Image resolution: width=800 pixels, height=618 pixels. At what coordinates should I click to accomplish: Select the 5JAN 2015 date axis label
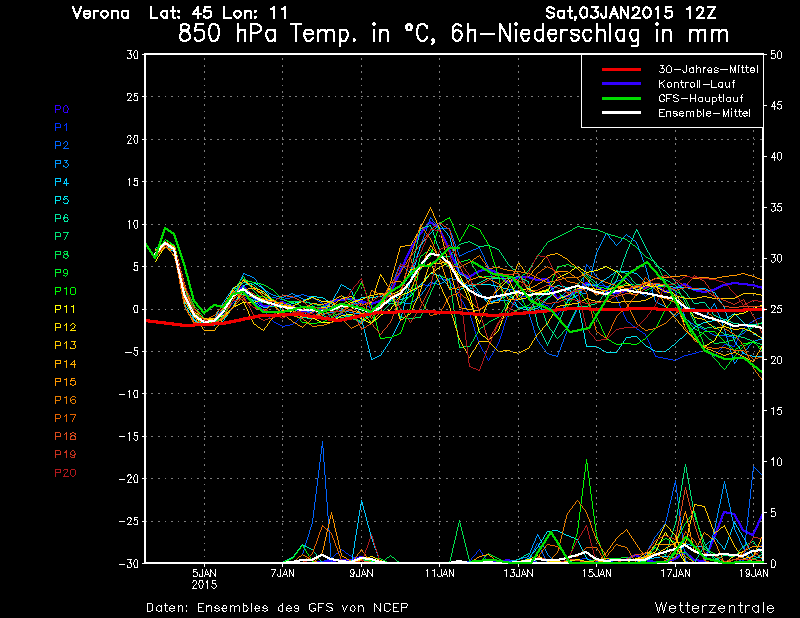204,578
